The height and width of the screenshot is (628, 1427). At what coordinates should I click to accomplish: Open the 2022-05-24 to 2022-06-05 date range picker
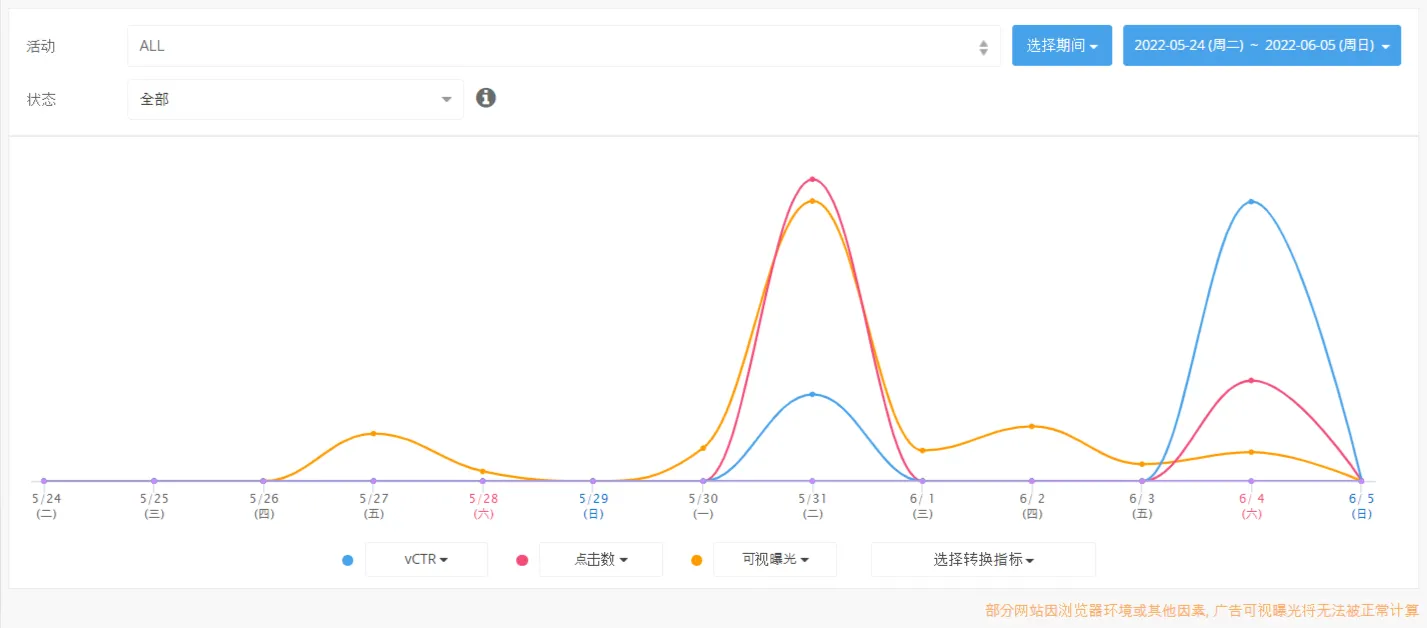[x=1262, y=46]
